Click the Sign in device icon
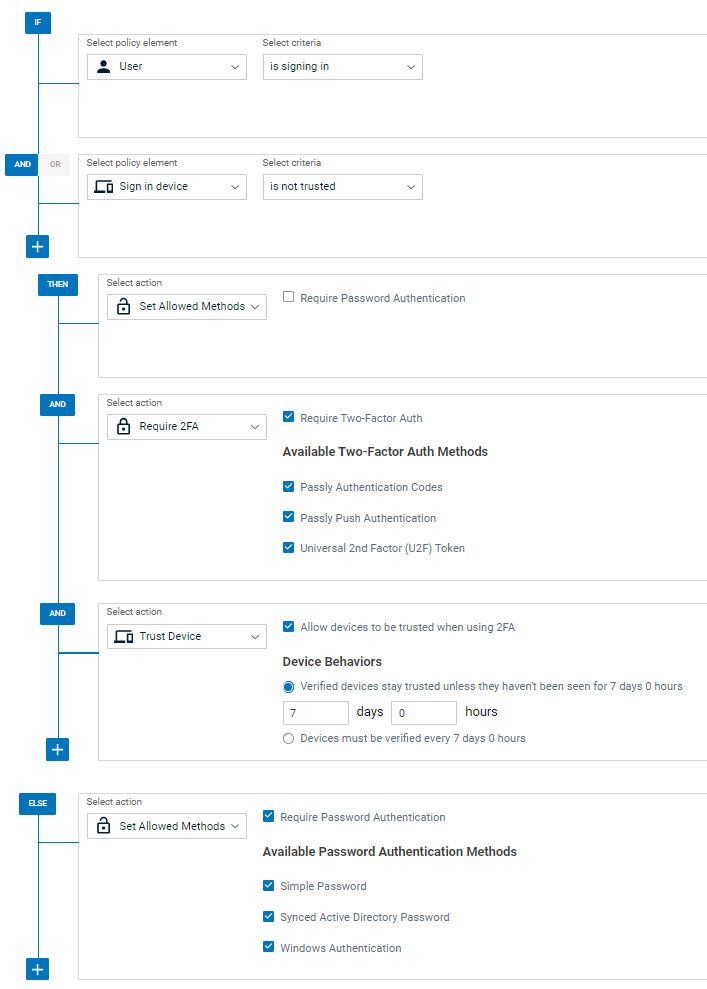707x989 pixels. click(103, 187)
